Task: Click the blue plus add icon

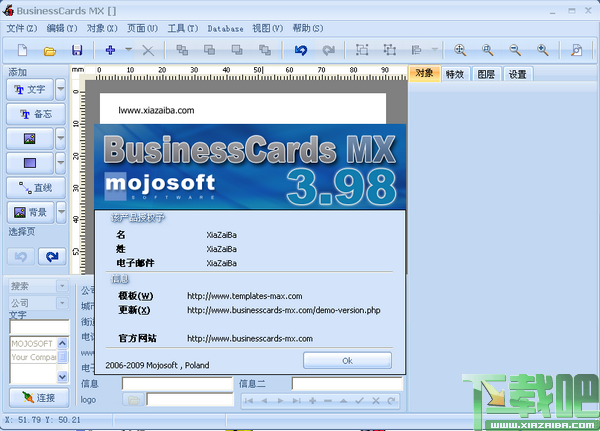Action: pyautogui.click(x=110, y=50)
